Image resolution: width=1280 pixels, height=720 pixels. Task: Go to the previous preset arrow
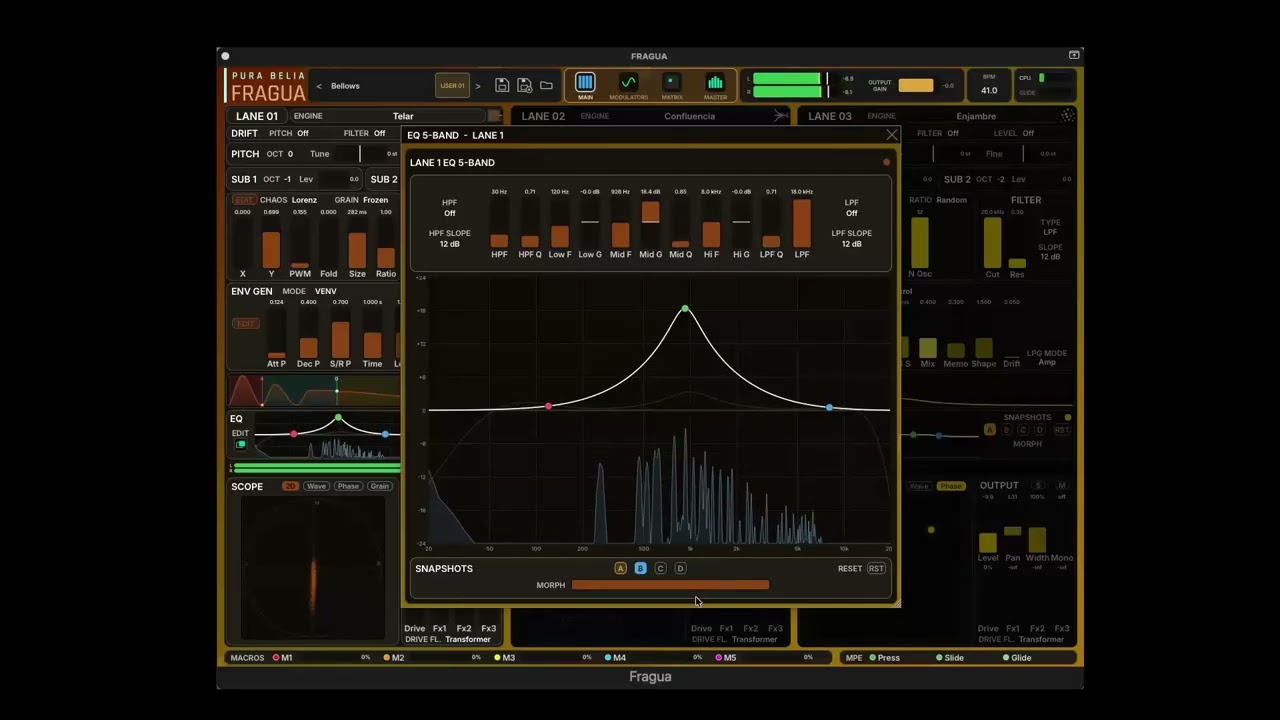pos(319,86)
